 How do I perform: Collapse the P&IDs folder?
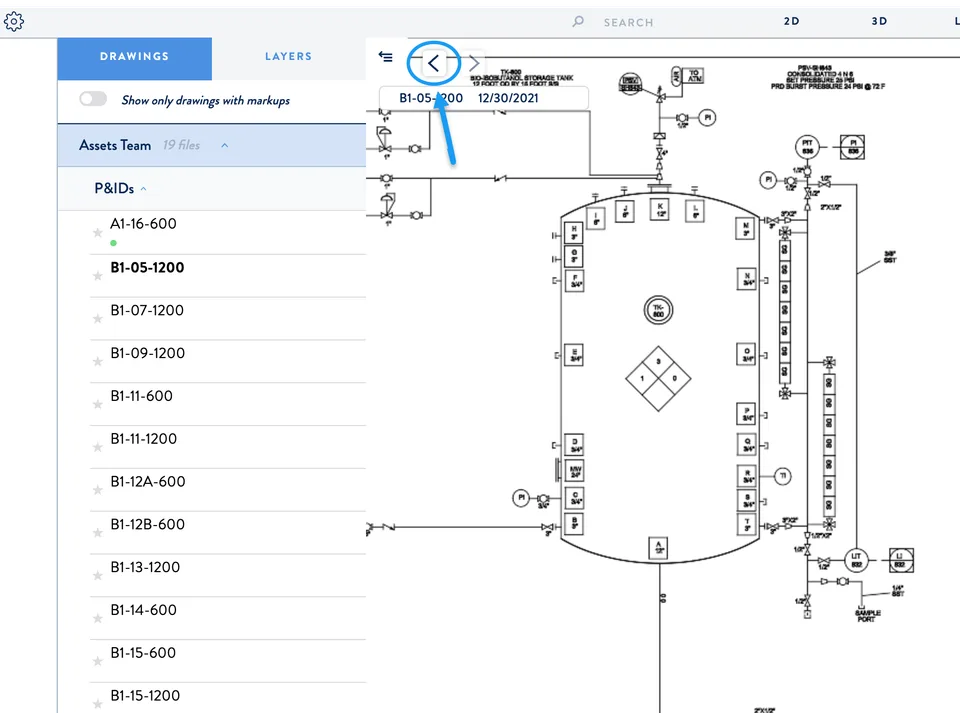click(143, 189)
